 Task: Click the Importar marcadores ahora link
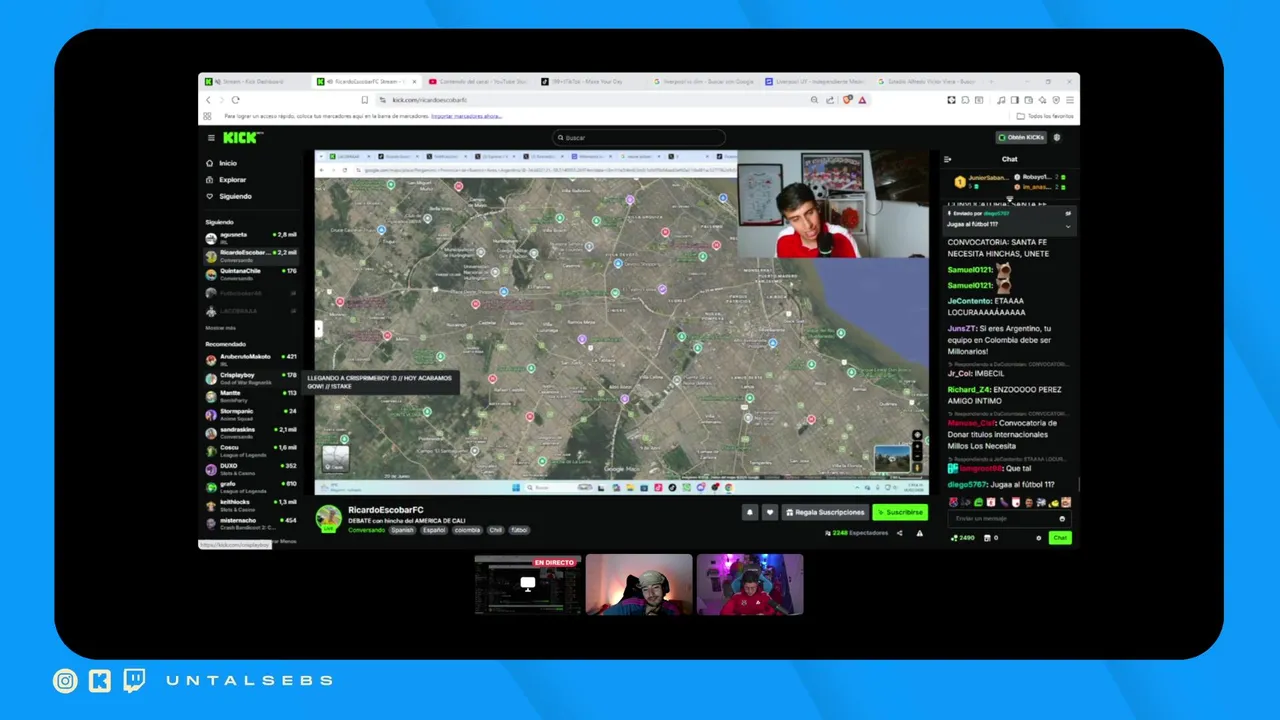point(466,116)
